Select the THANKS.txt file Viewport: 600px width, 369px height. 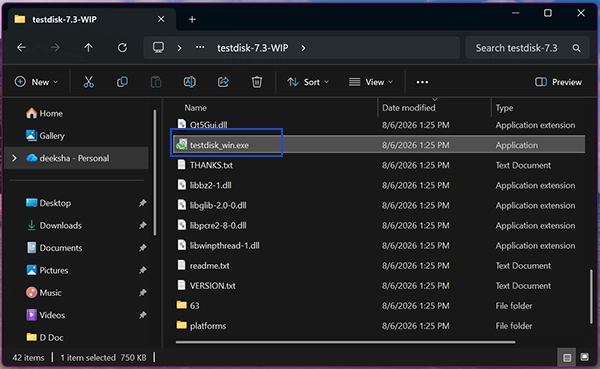pyautogui.click(x=211, y=165)
